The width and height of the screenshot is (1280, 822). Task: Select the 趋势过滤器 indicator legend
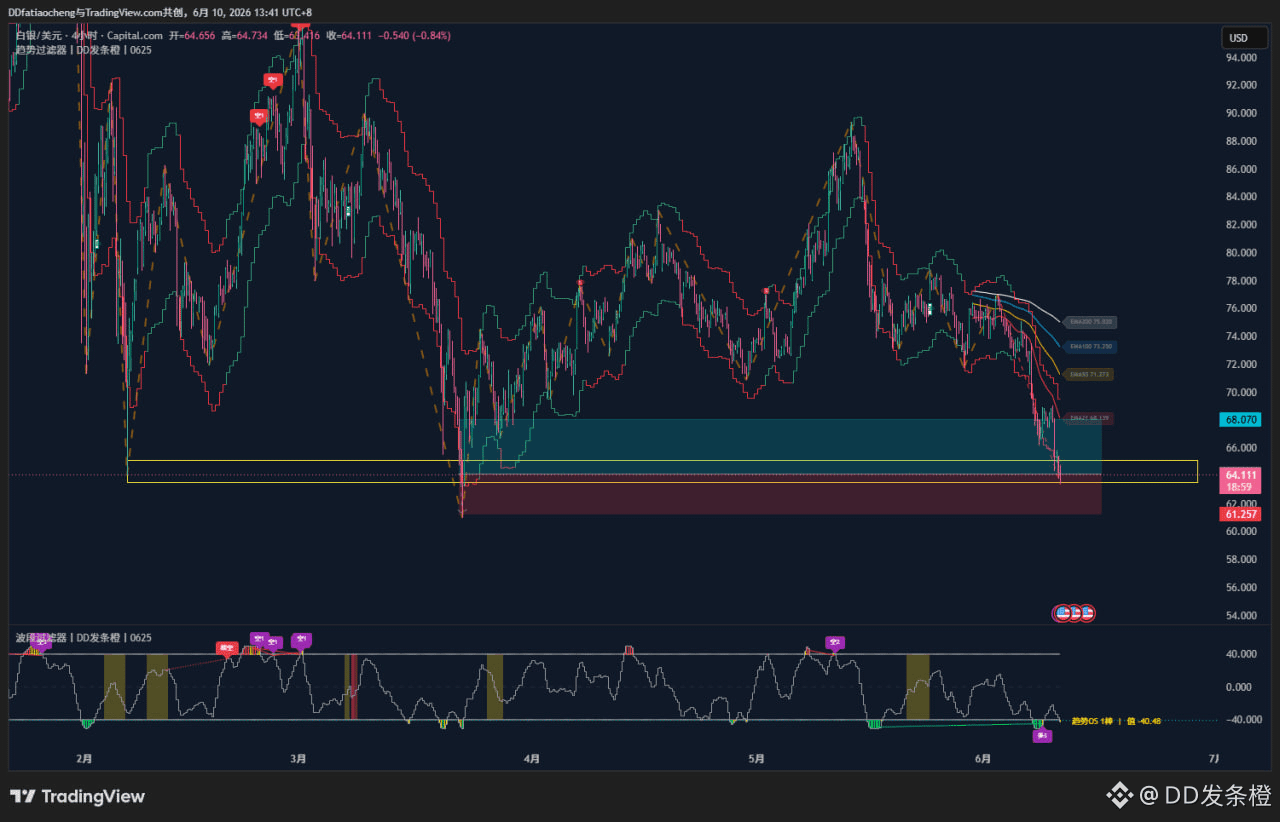(x=83, y=49)
